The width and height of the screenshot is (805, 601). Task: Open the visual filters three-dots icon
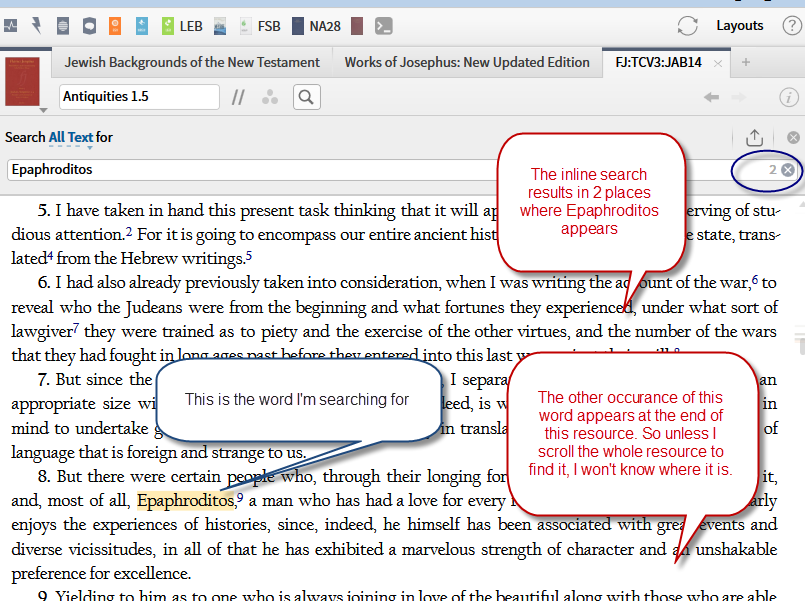coord(270,97)
